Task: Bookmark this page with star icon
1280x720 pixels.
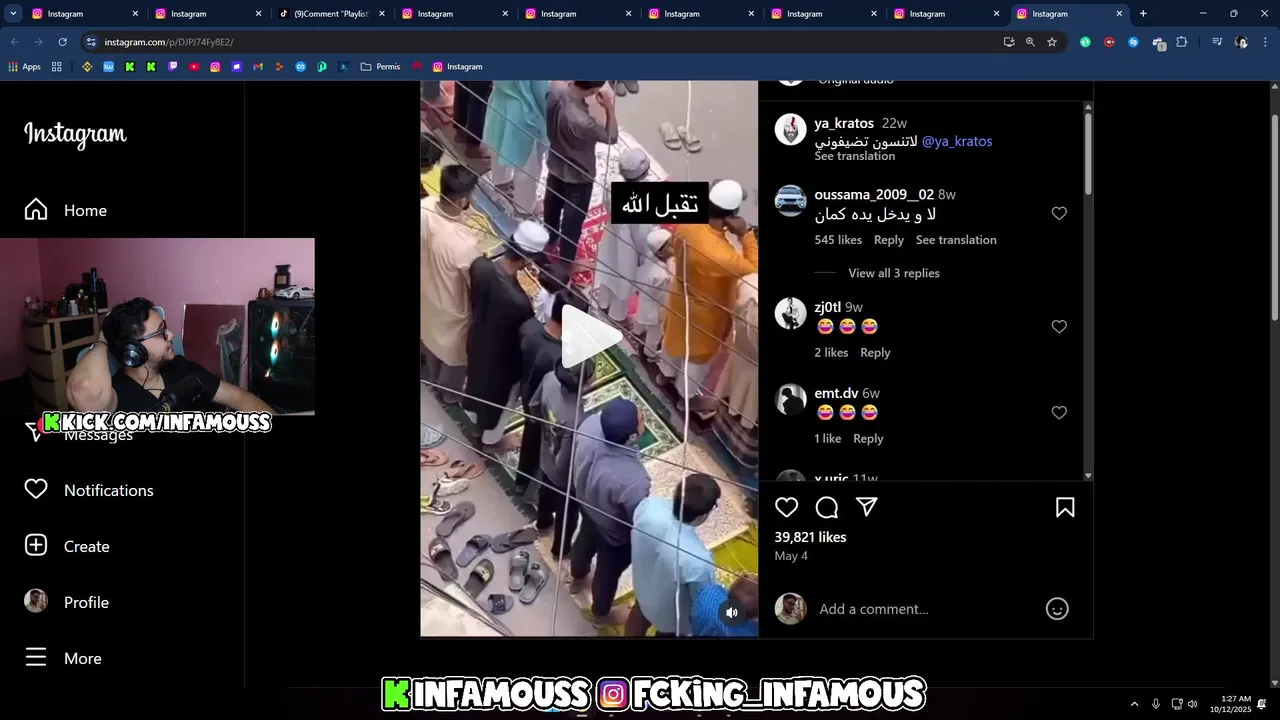Action: tap(1052, 42)
